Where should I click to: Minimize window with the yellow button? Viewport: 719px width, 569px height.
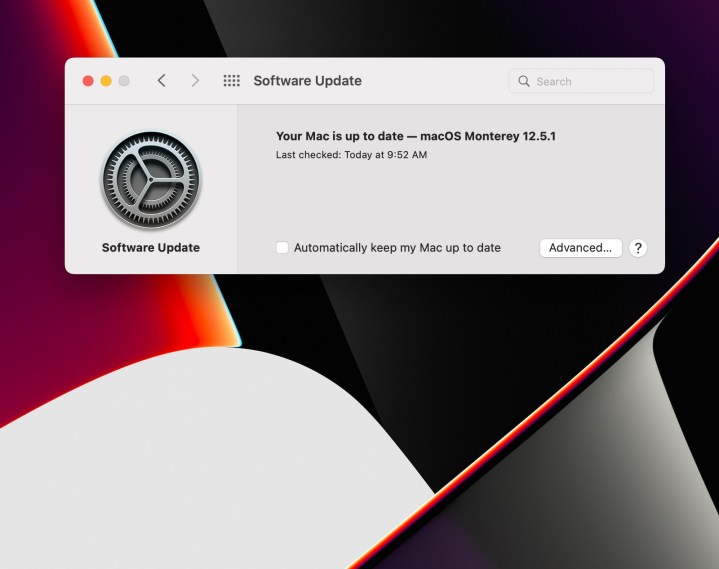click(106, 81)
